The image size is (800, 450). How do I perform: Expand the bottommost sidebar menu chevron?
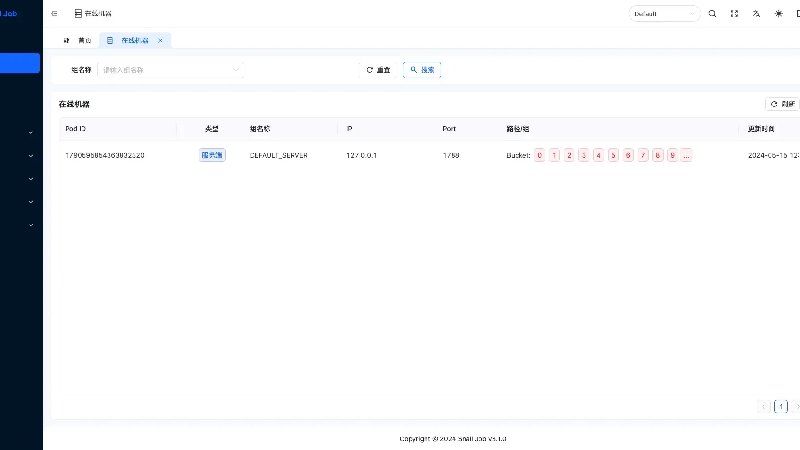31,225
